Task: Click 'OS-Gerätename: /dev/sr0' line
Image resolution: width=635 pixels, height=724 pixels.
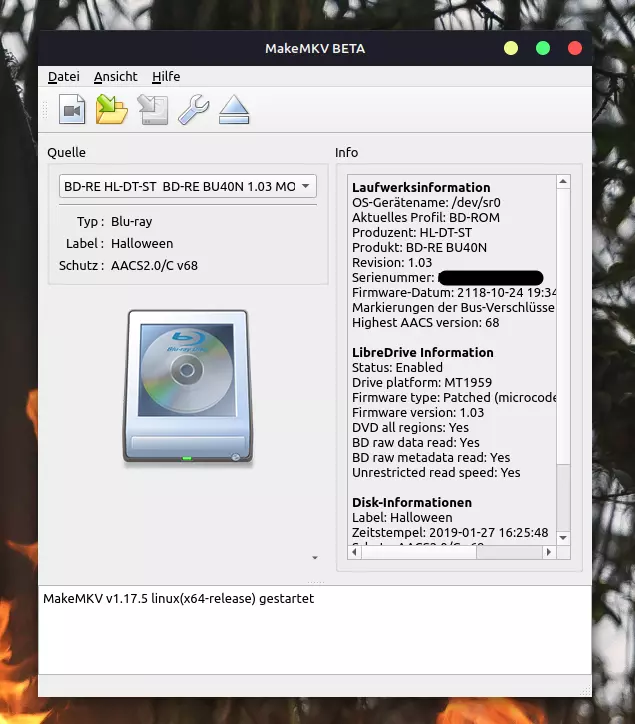Action: (426, 203)
